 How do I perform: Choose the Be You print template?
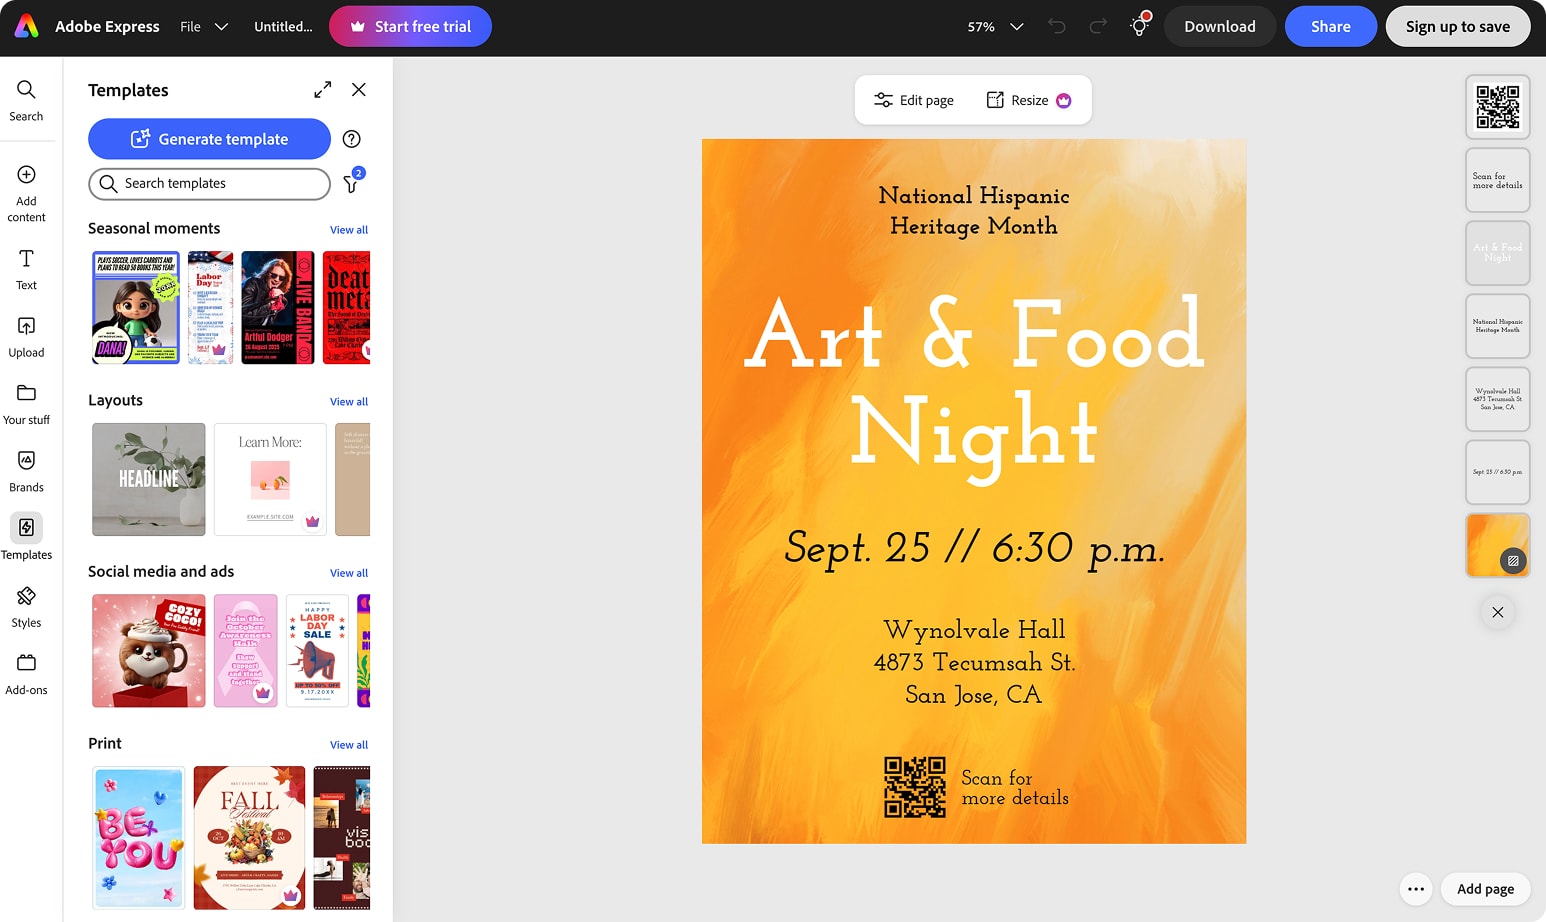(139, 838)
